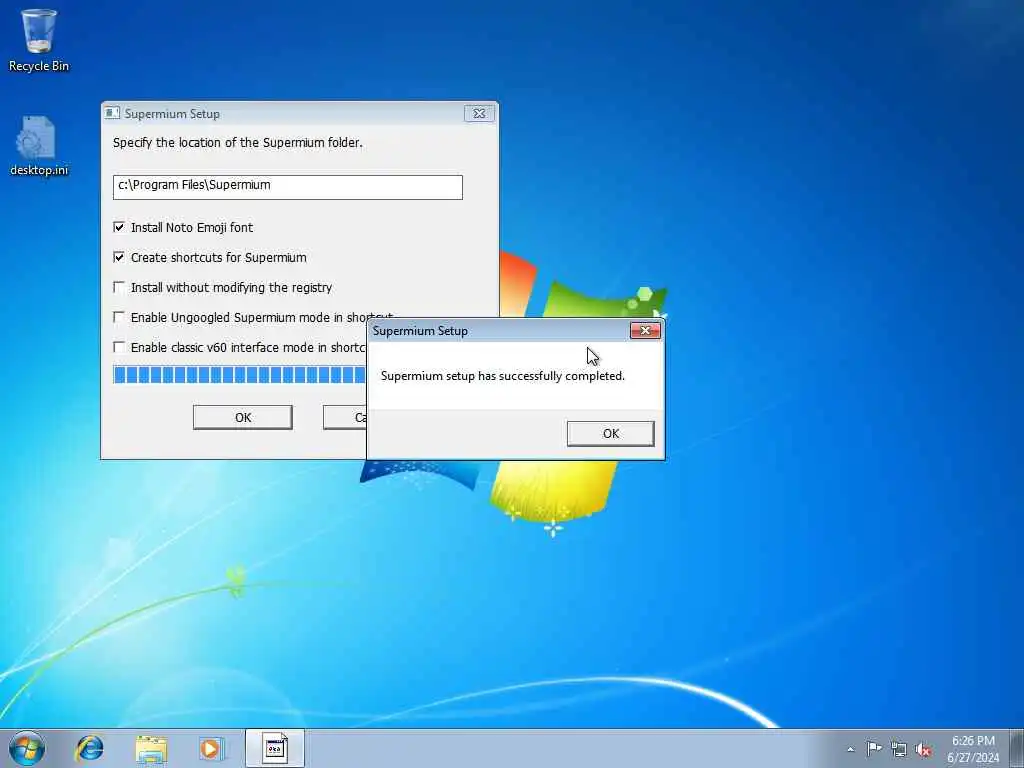Open Windows Explorer folder in taskbar

(151, 748)
